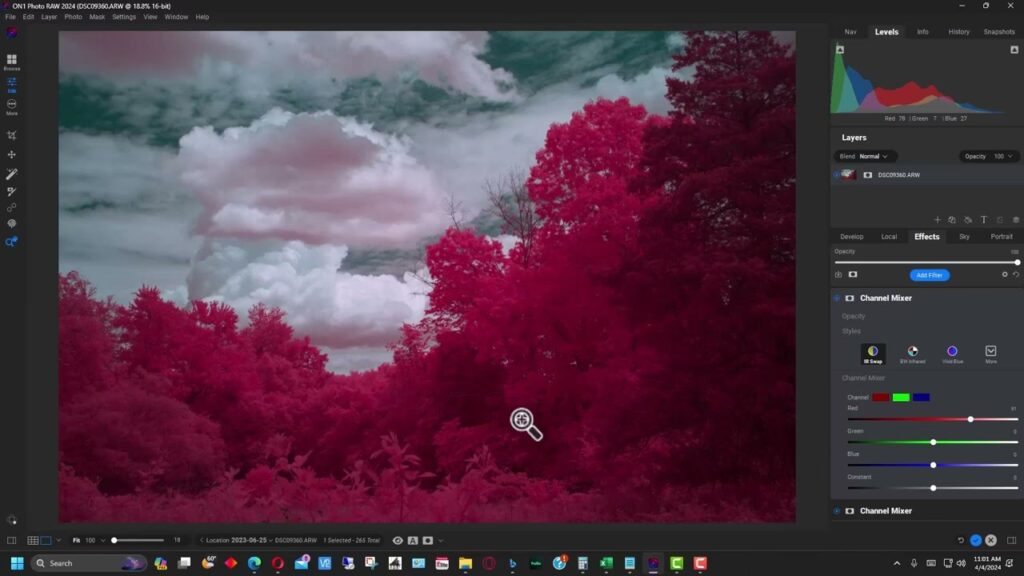This screenshot has height=576, width=1024.
Task: Select the Crop tool in left toolbar
Action: (x=12, y=135)
